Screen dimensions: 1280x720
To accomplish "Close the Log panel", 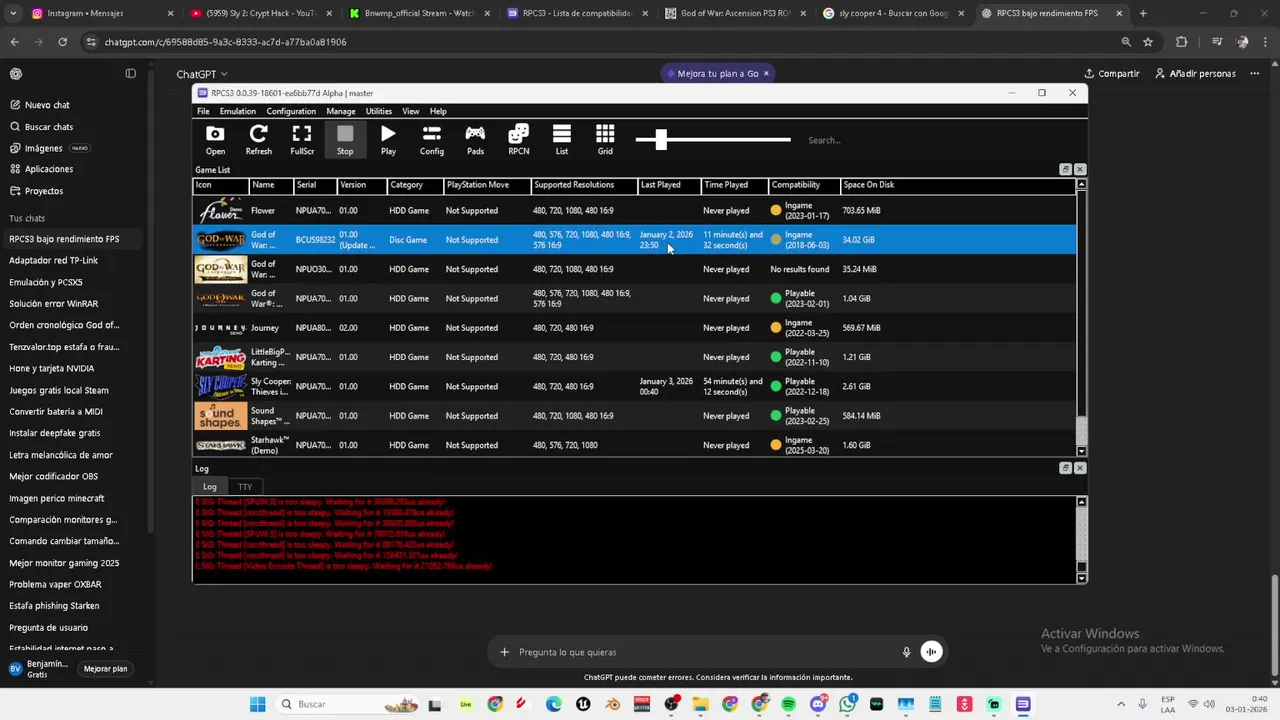I will click(1080, 468).
